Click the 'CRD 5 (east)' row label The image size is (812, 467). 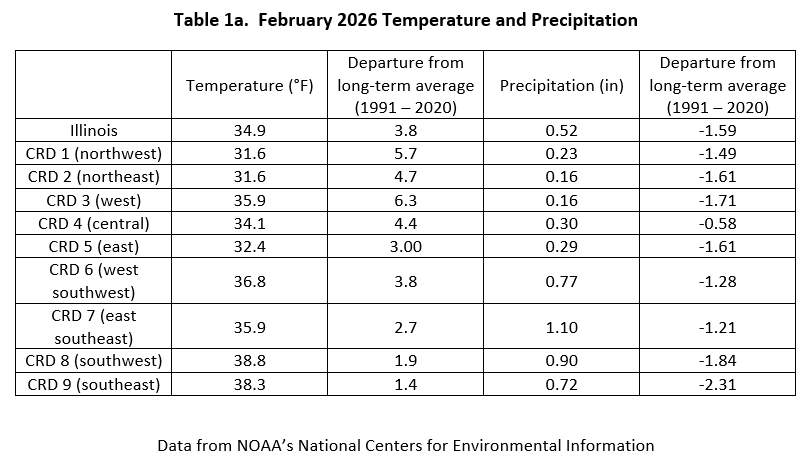pos(95,245)
